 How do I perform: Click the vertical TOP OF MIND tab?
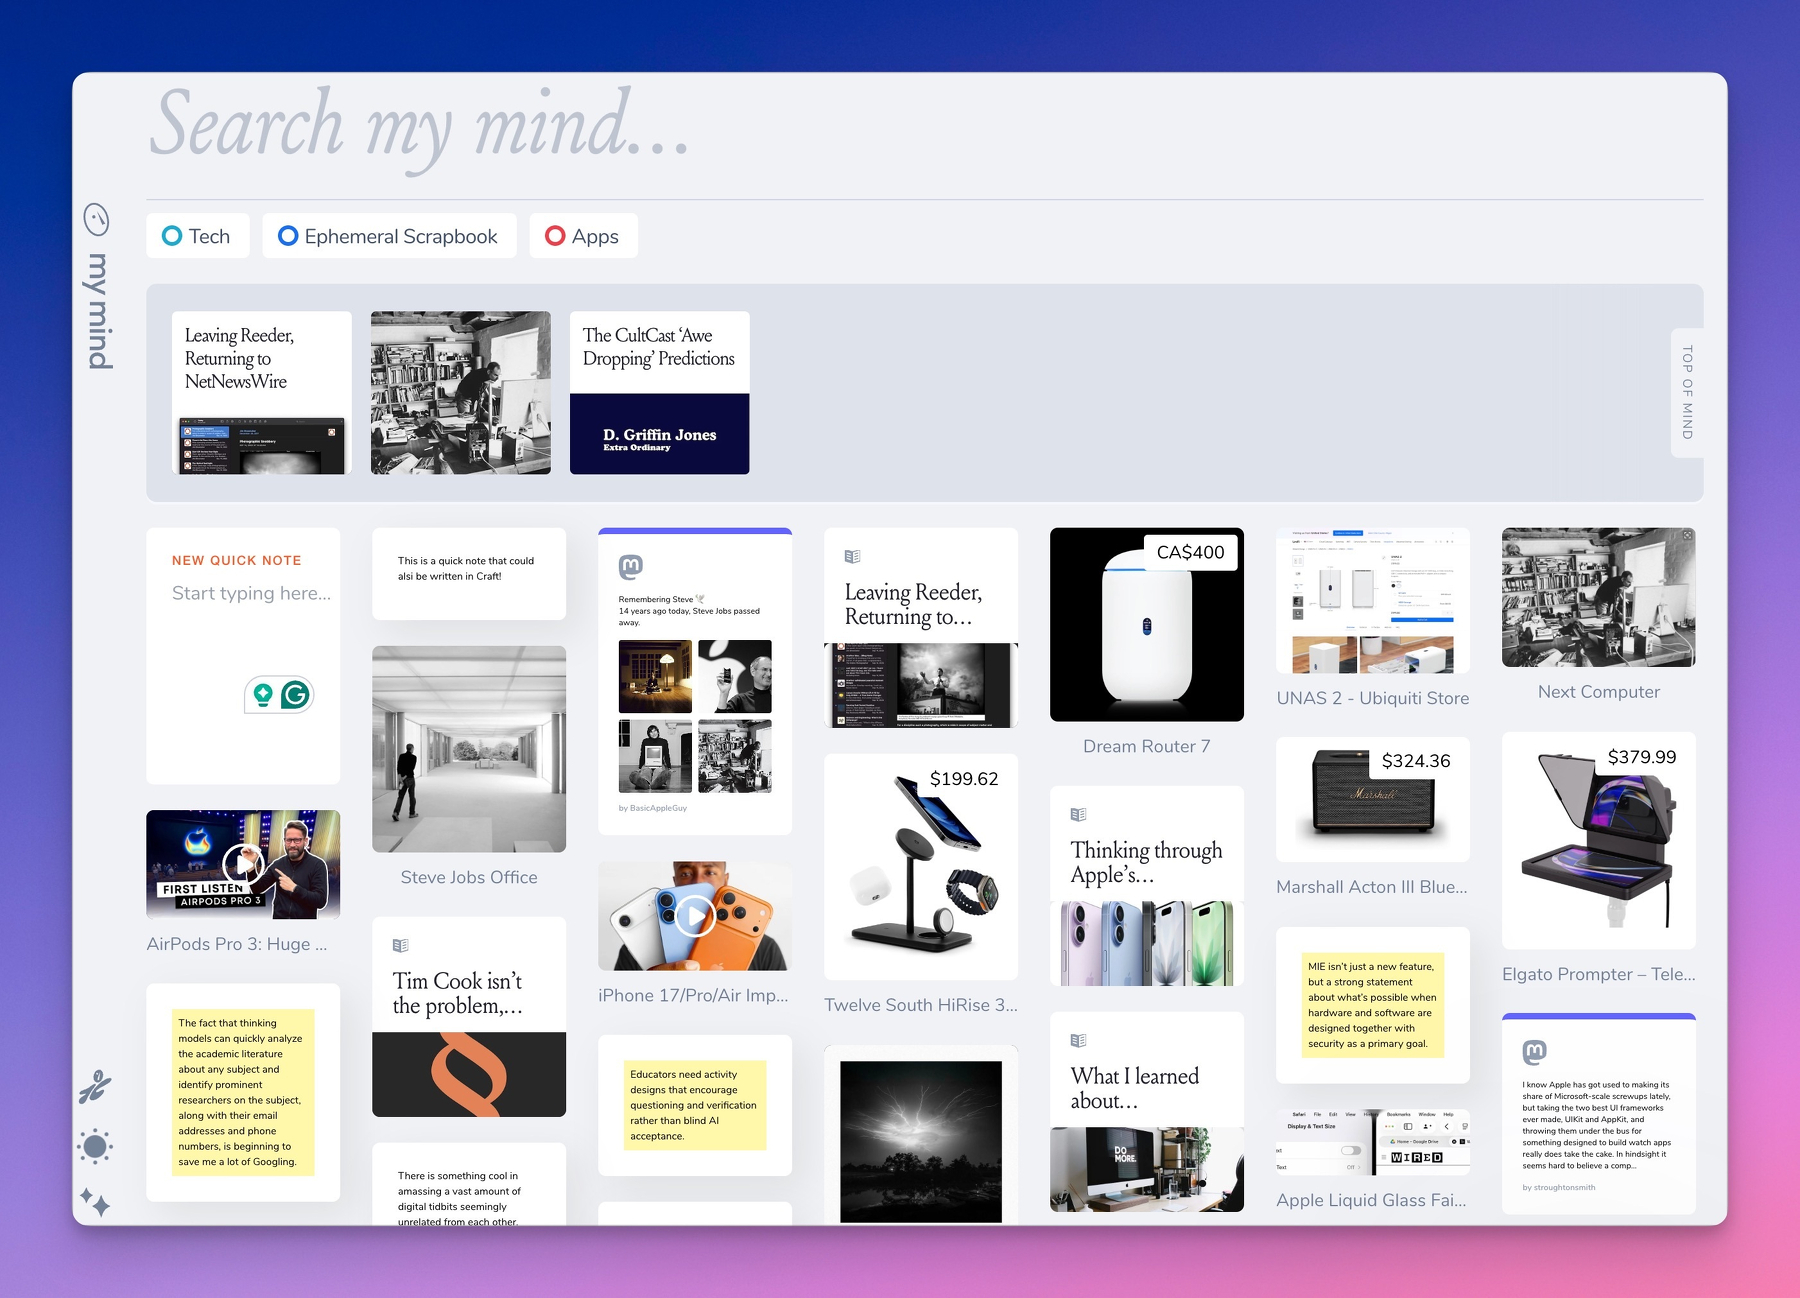click(x=1687, y=393)
